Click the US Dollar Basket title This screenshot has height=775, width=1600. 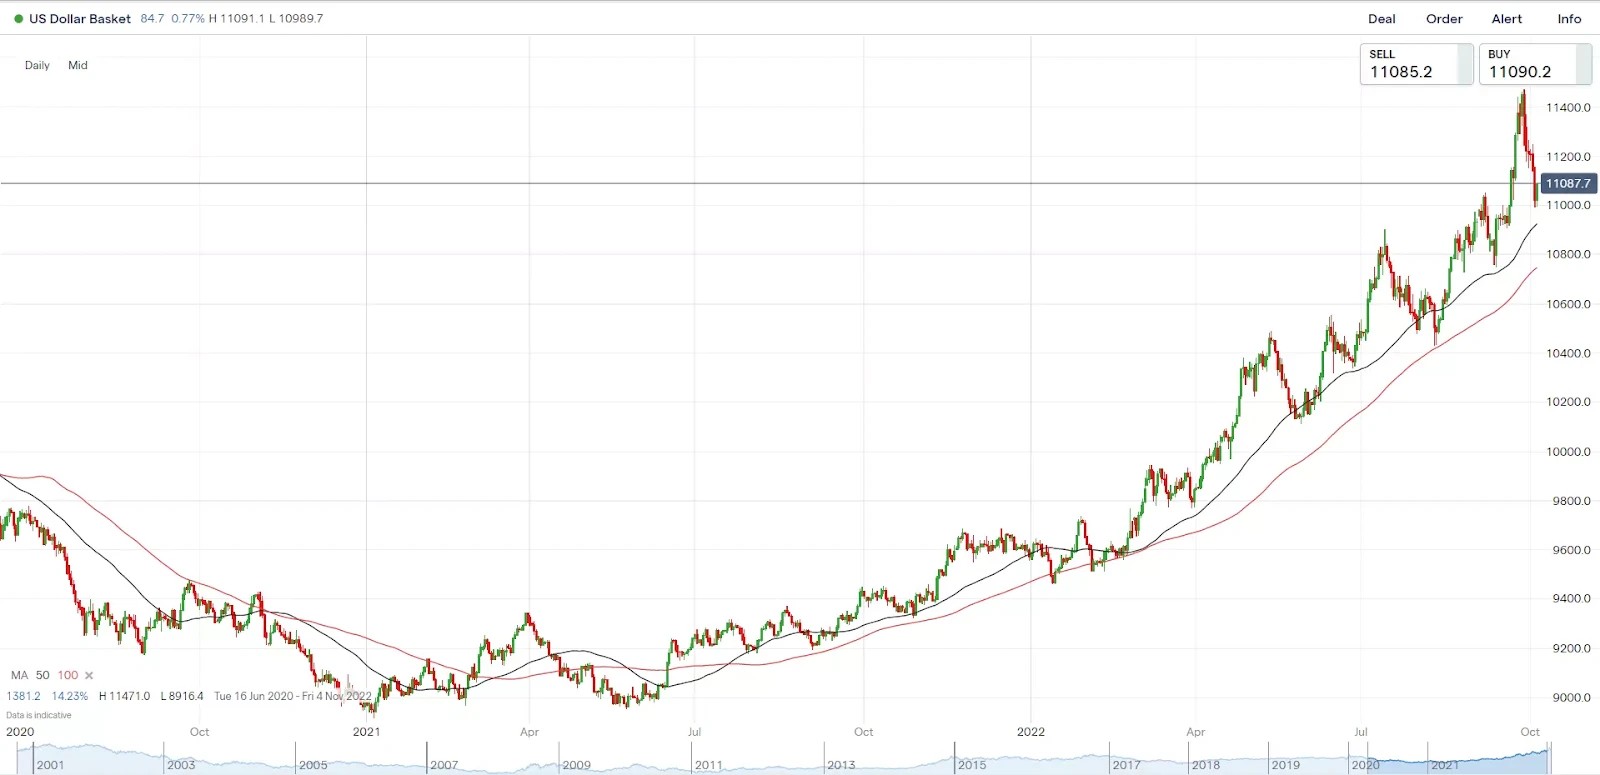(80, 19)
